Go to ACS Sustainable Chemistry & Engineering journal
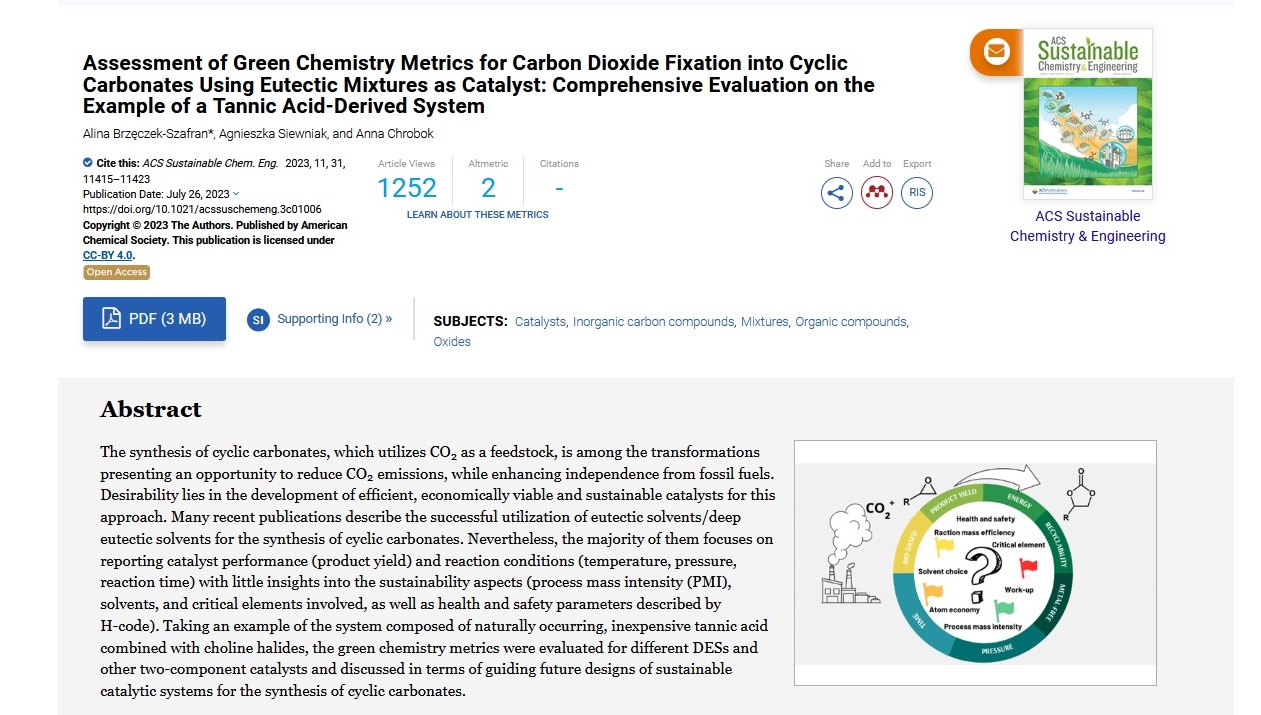Image resolution: width=1261 pixels, height=715 pixels. [1088, 226]
